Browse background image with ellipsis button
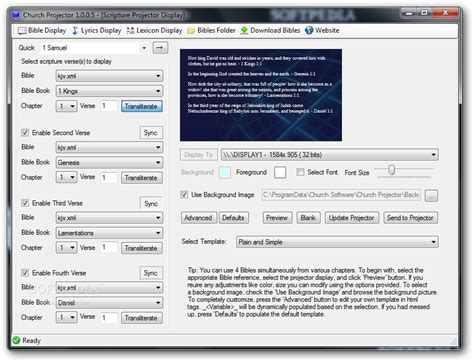474x362 pixels. [431, 196]
